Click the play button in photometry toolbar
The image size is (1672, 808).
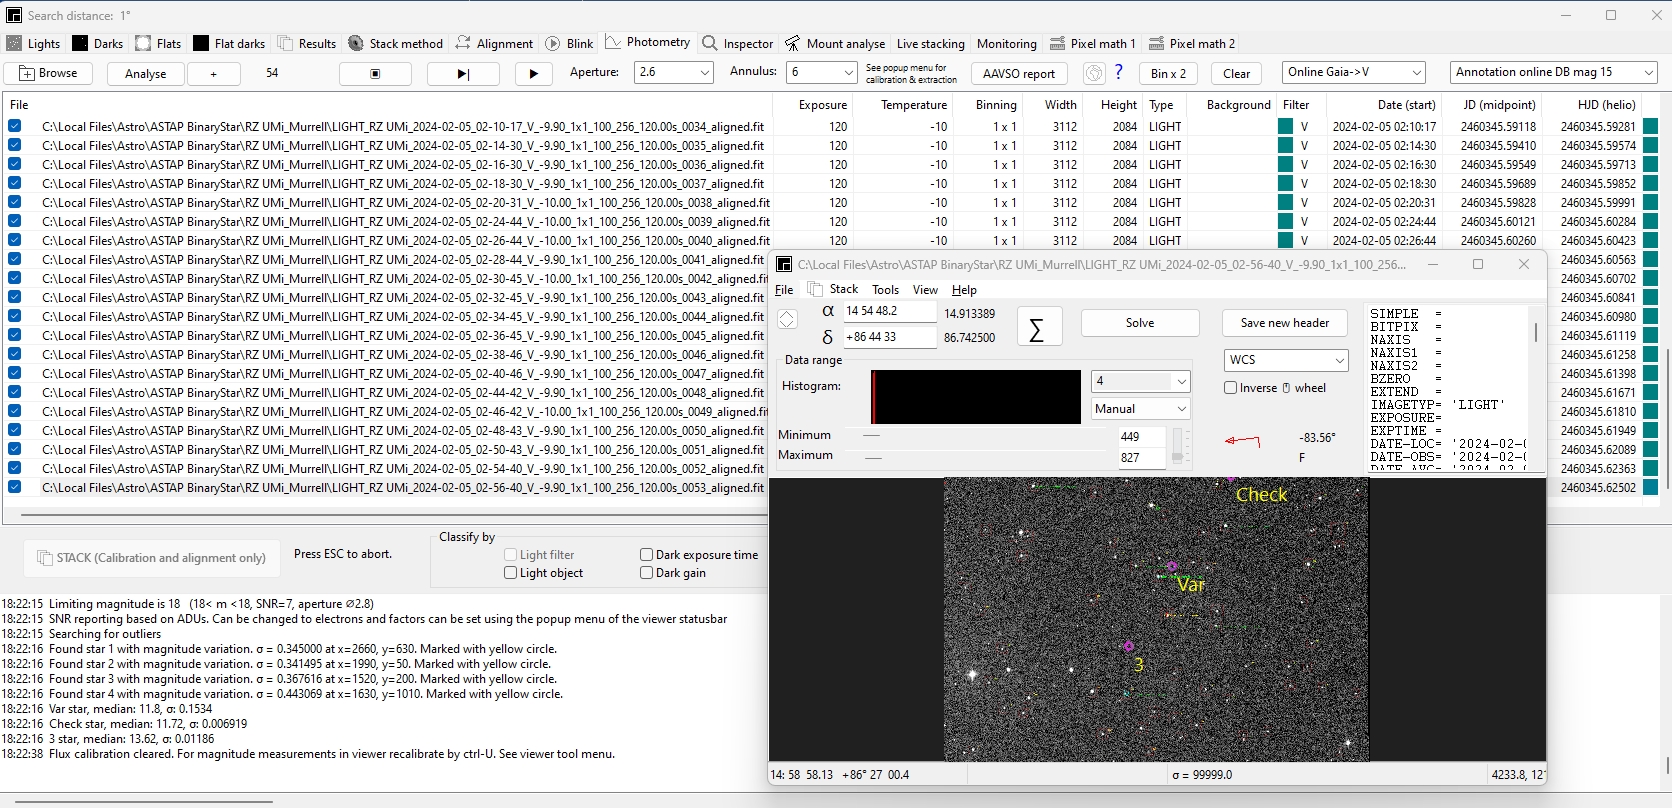534,73
